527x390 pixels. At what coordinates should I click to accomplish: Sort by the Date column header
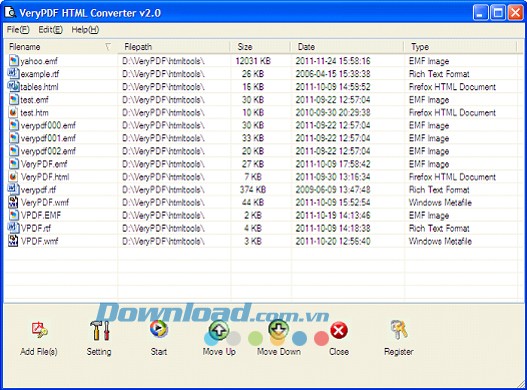click(348, 46)
